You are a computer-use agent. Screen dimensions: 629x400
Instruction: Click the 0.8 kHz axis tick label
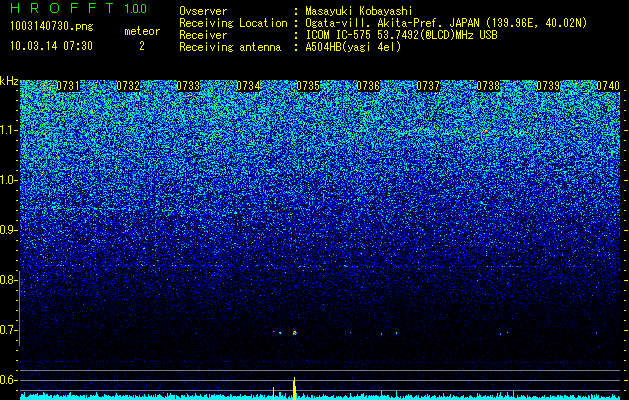(7, 280)
